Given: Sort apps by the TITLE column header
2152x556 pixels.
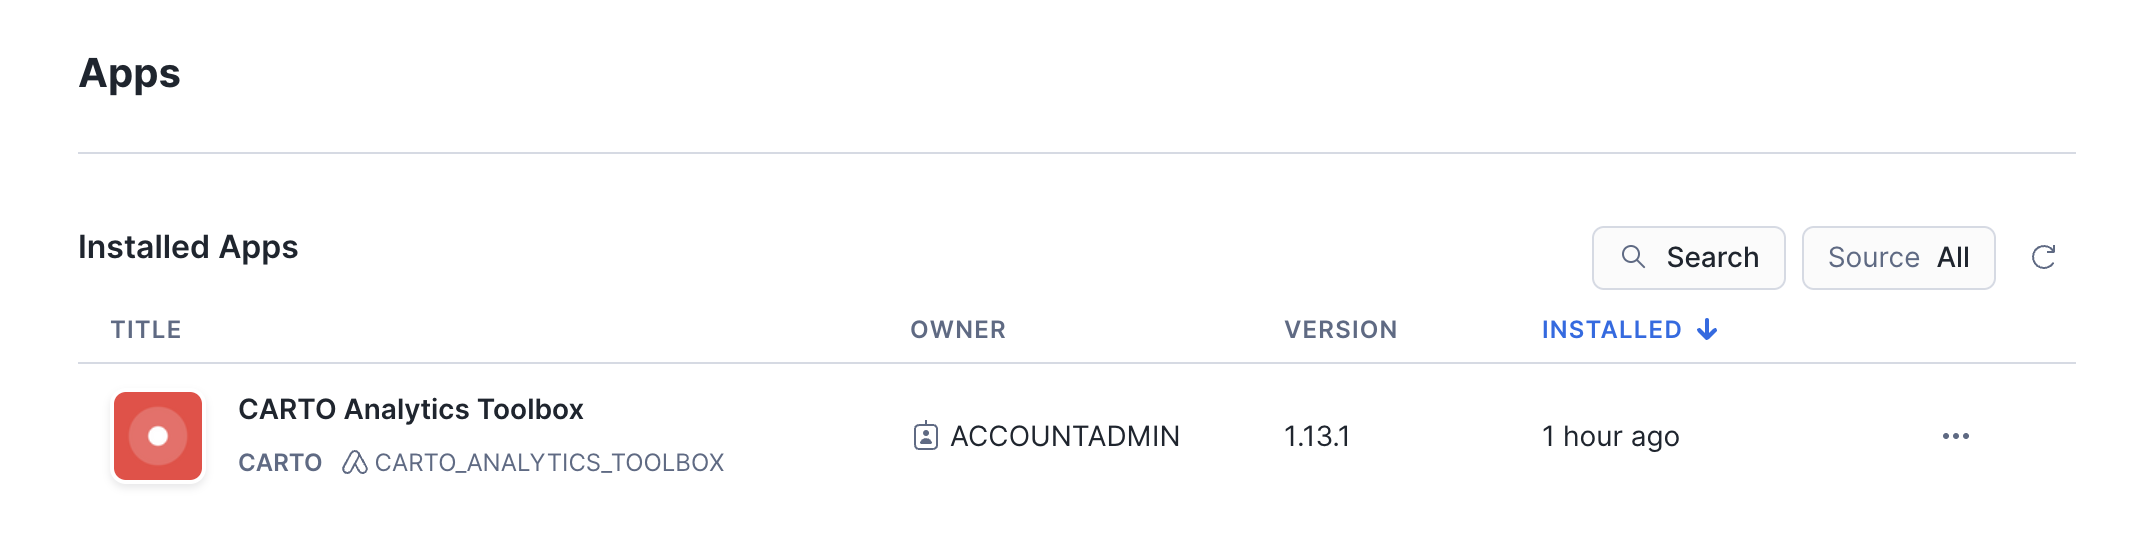Looking at the screenshot, I should click(x=146, y=330).
